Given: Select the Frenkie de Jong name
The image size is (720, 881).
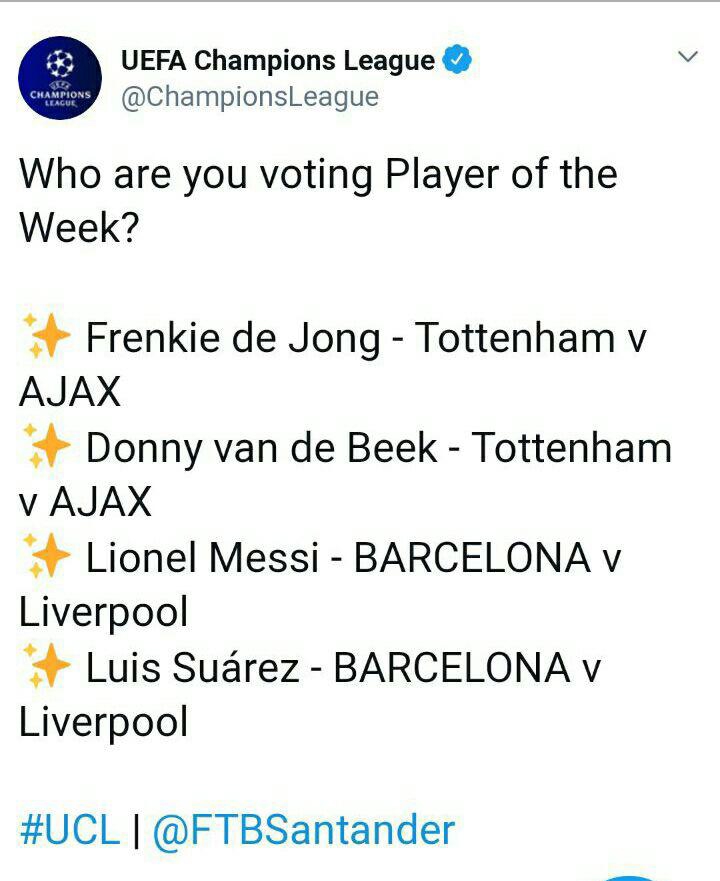Looking at the screenshot, I should click(x=233, y=338).
